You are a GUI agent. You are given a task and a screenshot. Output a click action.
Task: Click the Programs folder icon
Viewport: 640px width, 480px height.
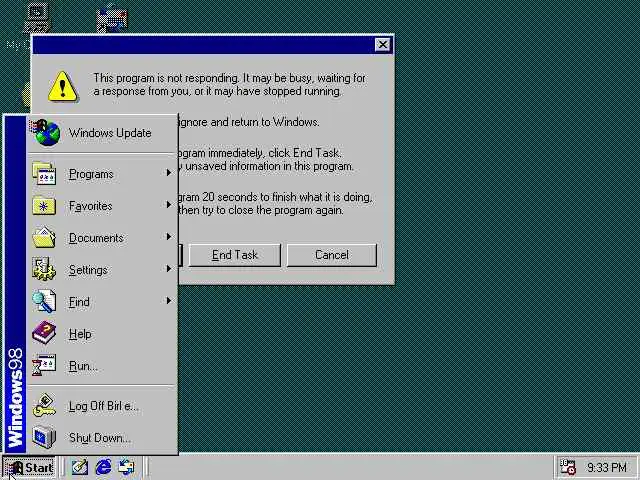[x=44, y=173]
